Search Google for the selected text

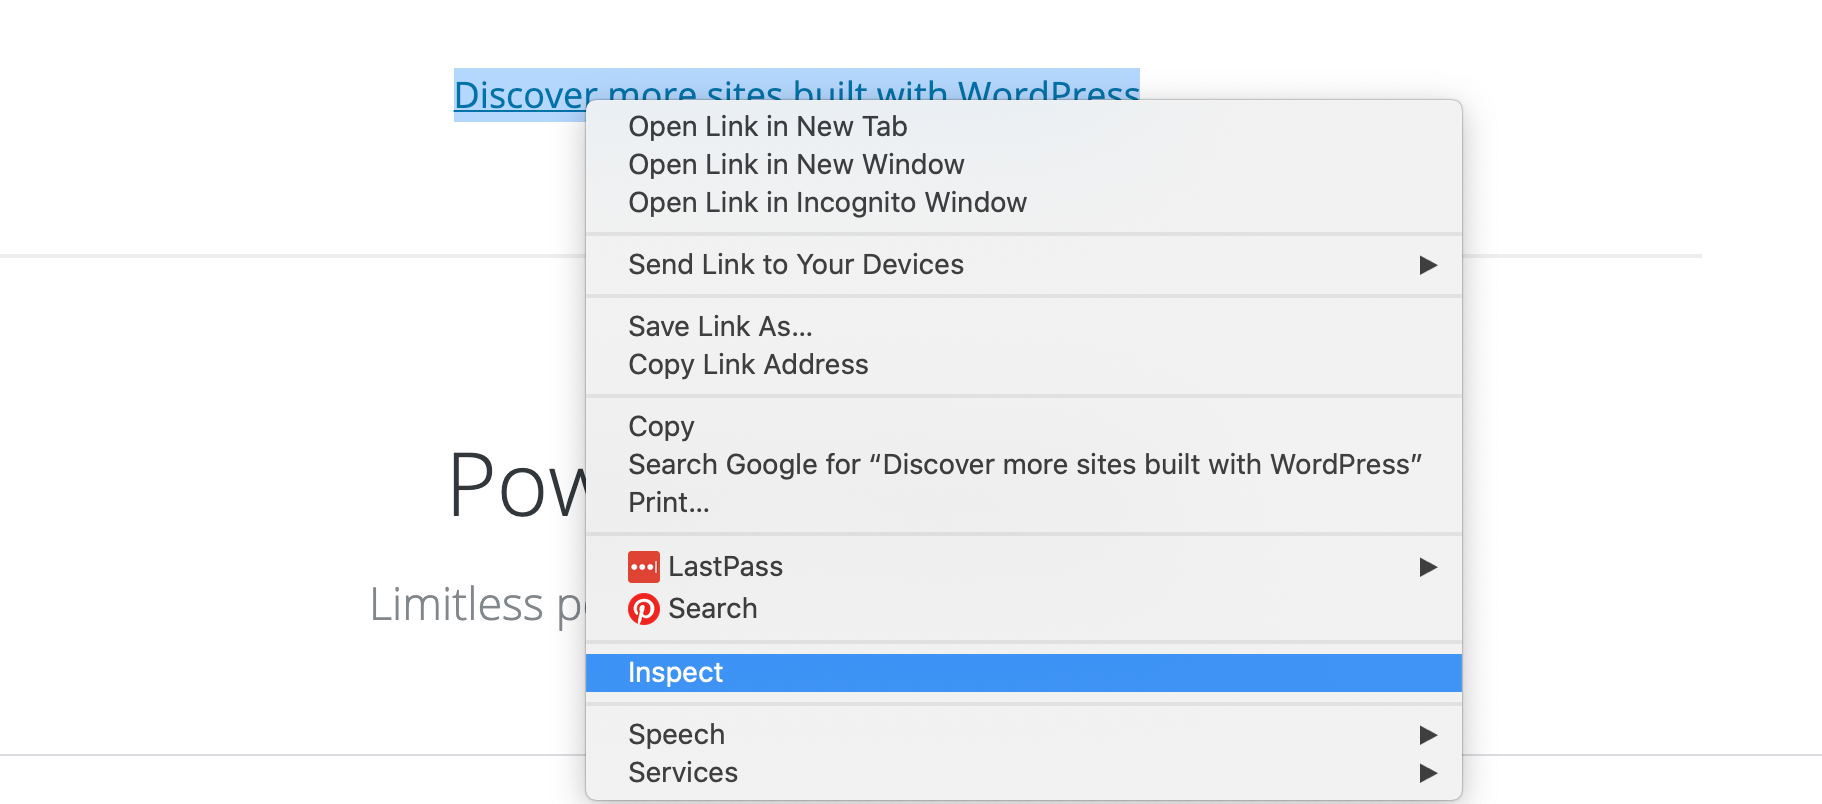[1023, 465]
